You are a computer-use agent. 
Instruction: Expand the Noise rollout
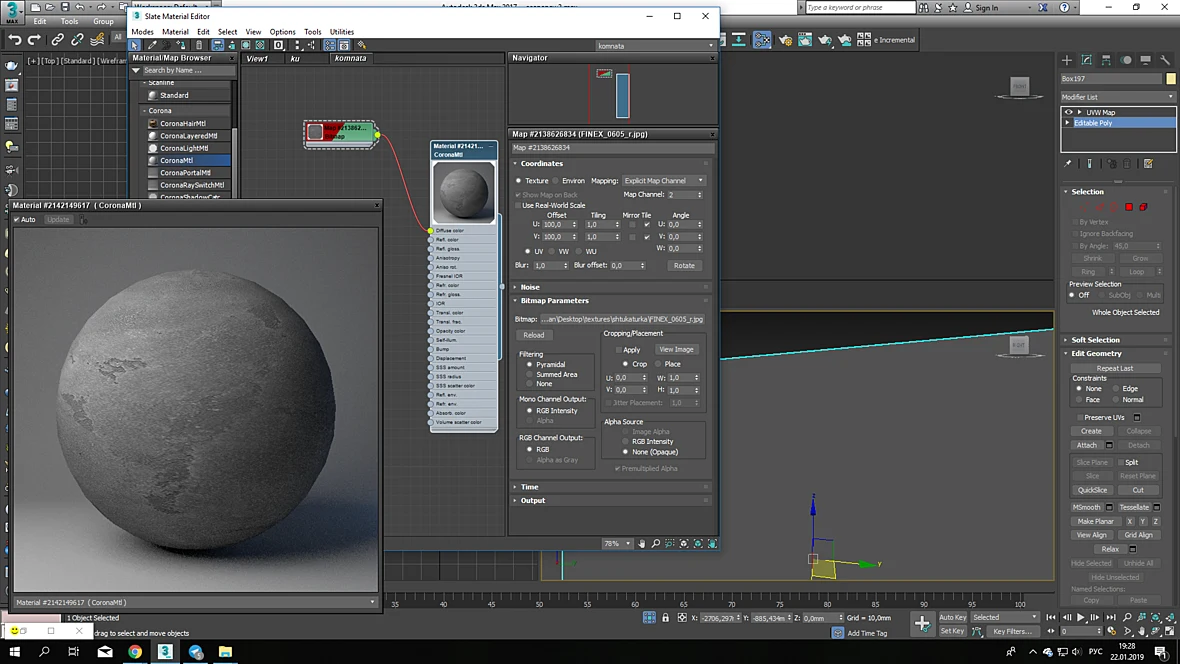(x=530, y=287)
